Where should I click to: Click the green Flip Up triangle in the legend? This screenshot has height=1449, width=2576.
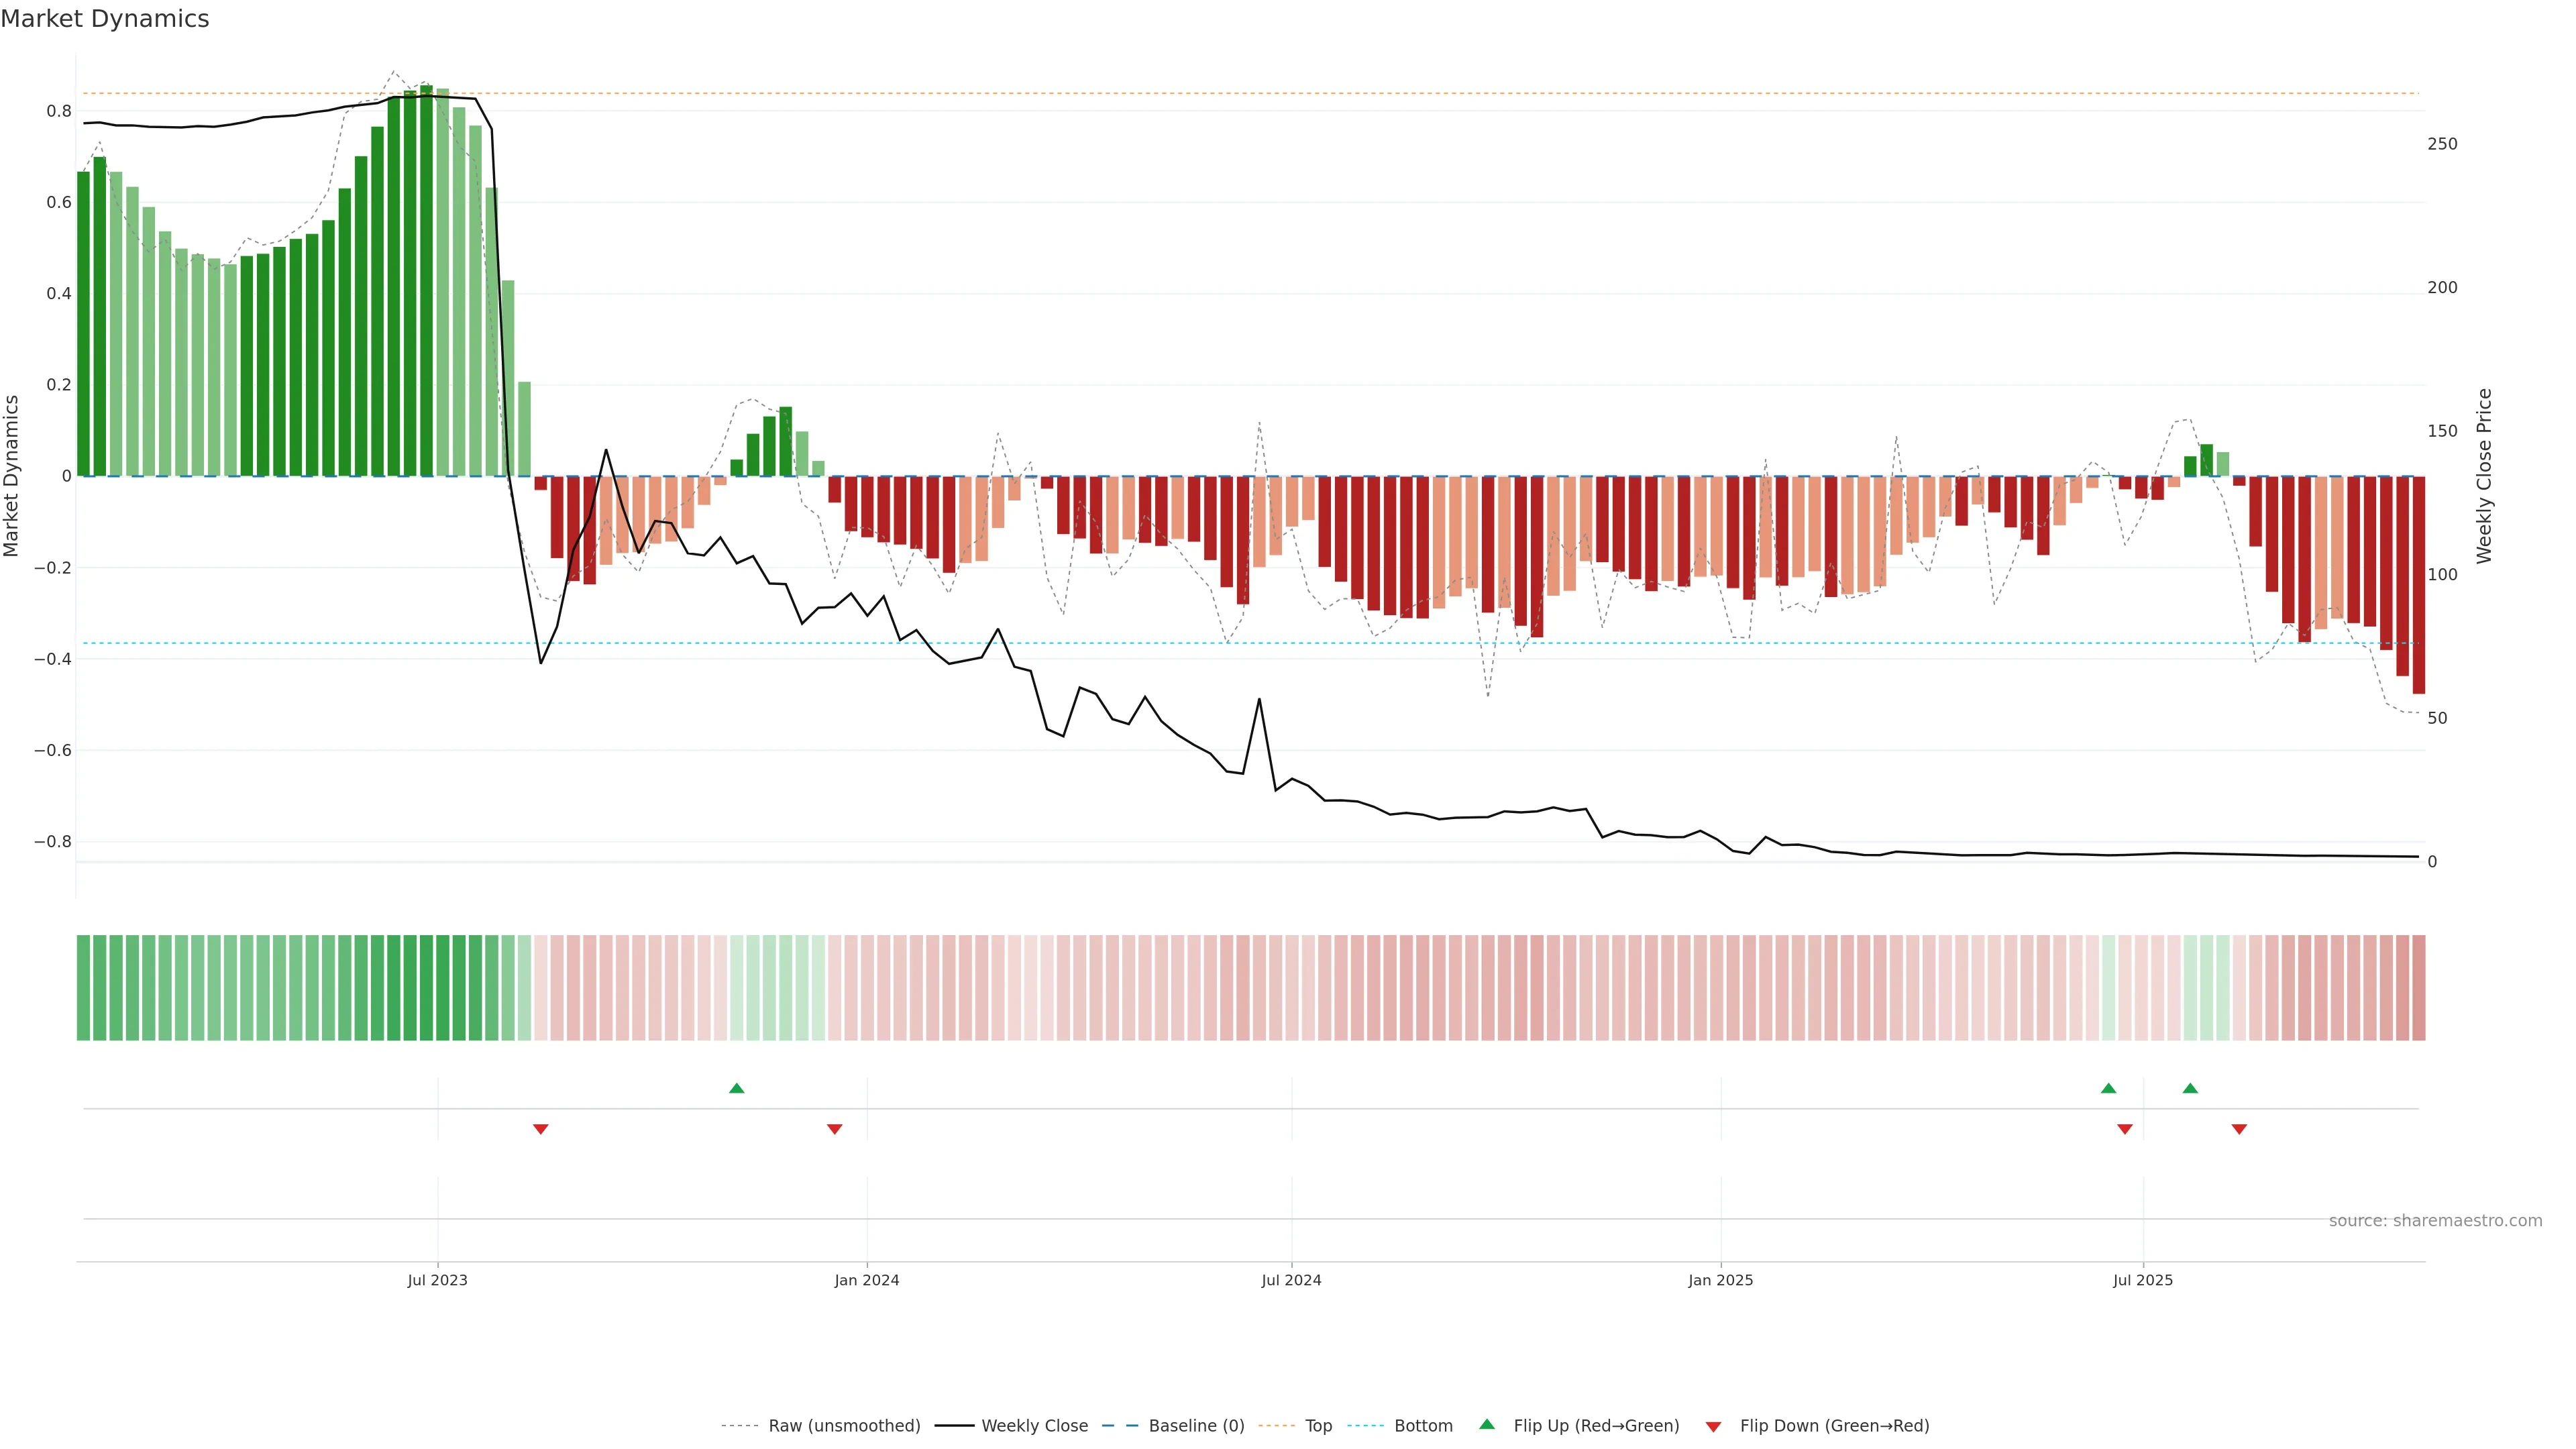1487,1424
